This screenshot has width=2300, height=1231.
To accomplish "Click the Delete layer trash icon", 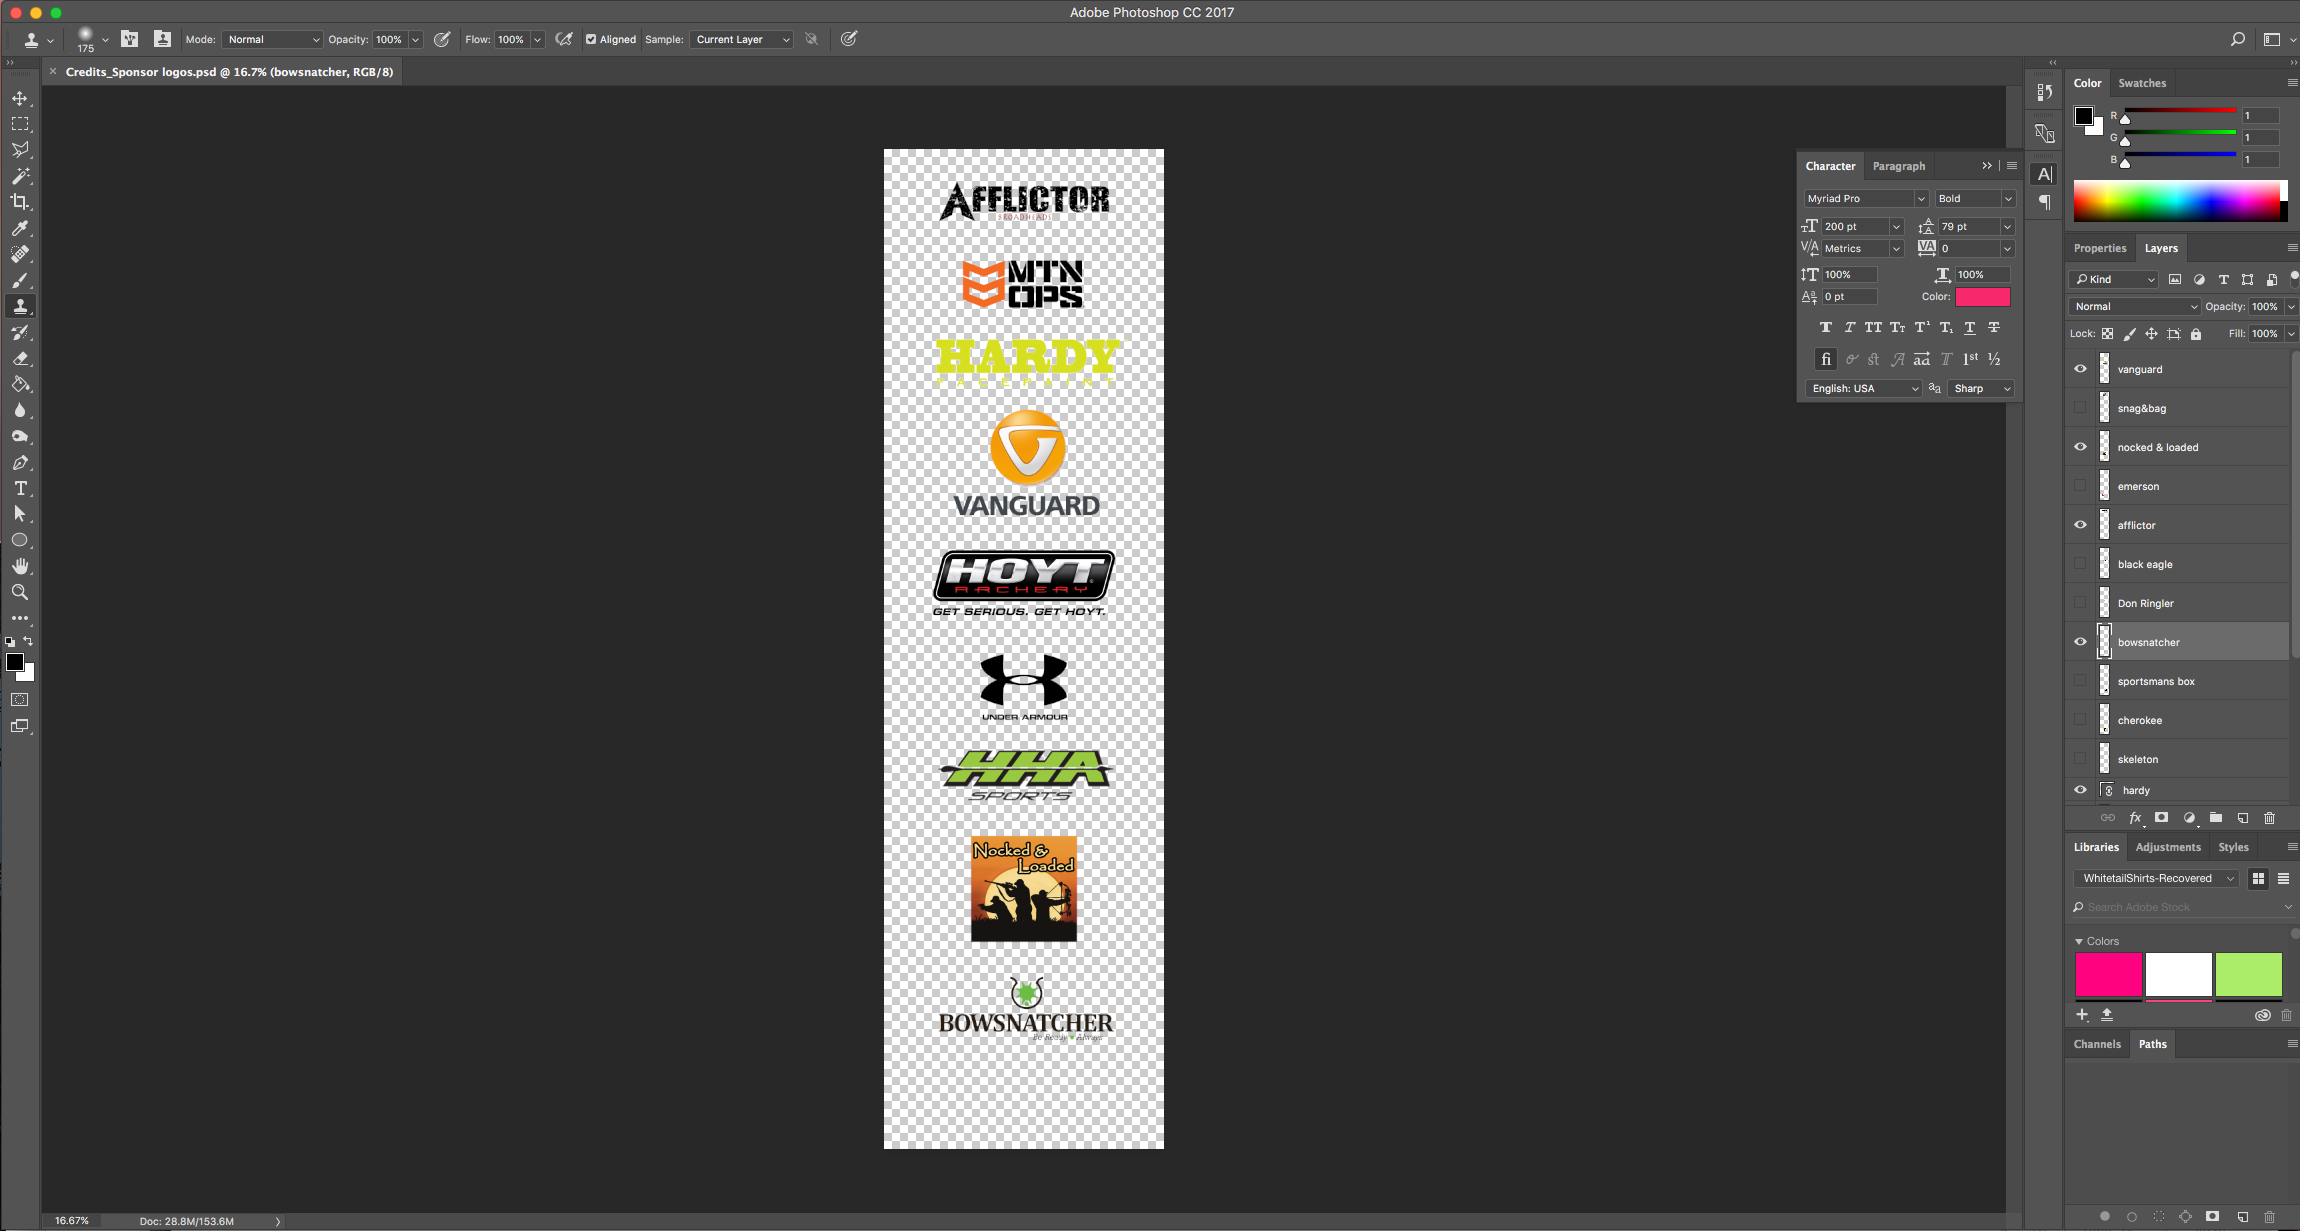I will 2269,818.
